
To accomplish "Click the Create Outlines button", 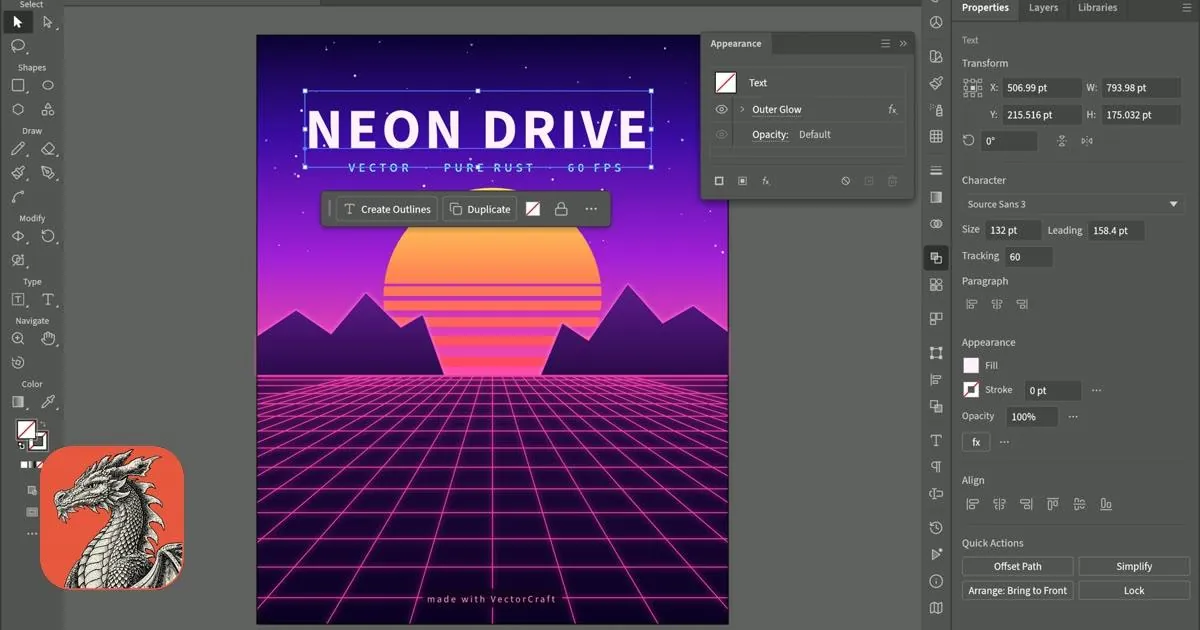I will (x=386, y=209).
